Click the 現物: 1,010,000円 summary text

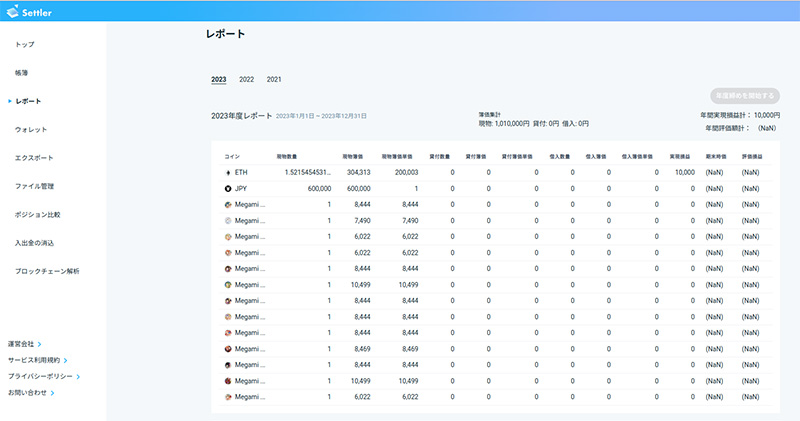[x=504, y=123]
